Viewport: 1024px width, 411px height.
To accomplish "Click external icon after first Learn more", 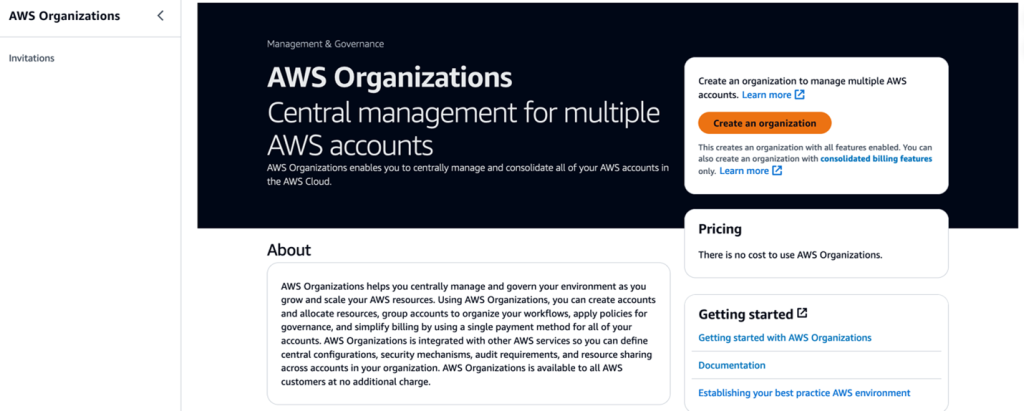I will tap(799, 95).
